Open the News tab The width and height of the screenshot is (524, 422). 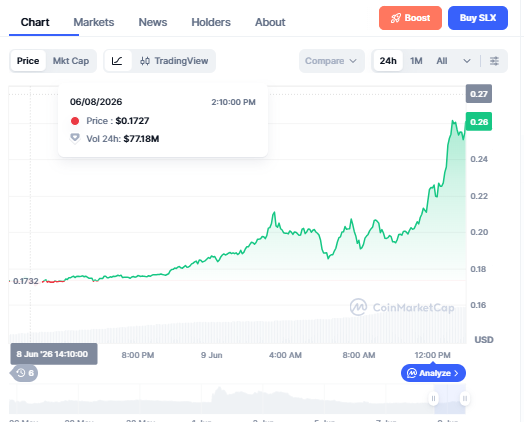[153, 22]
